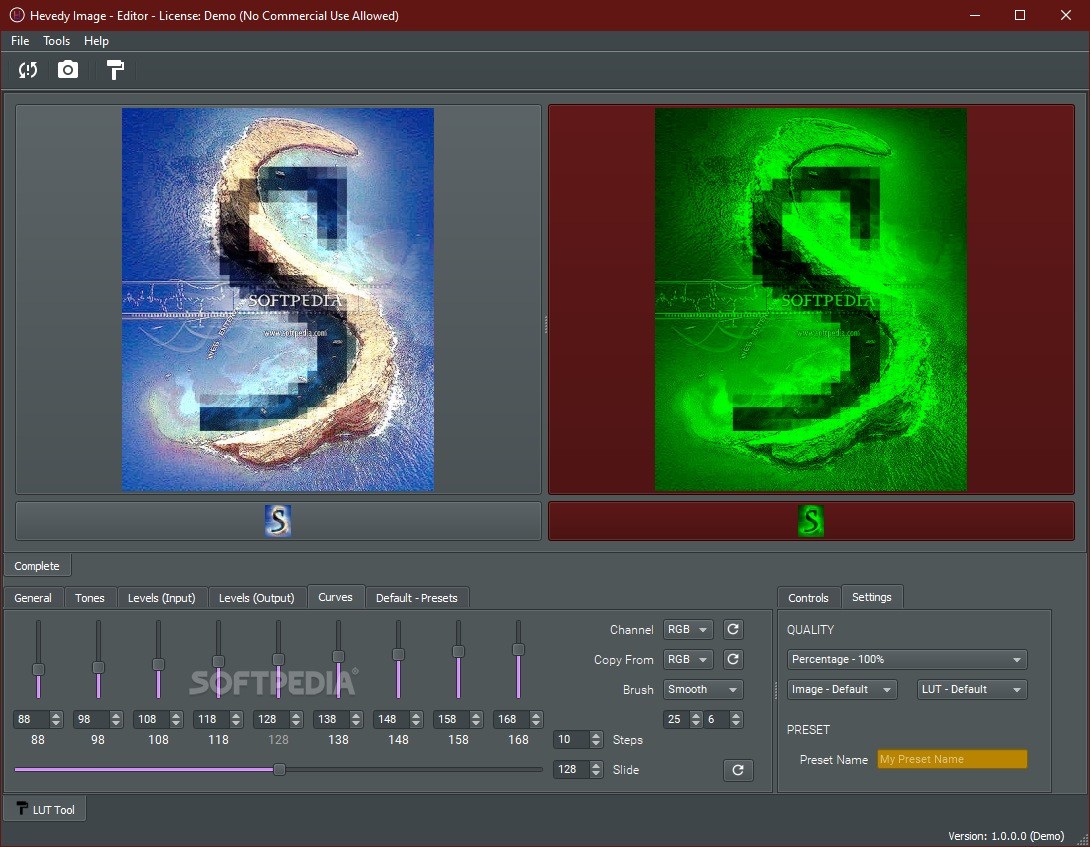Screen dimensions: 1090x847
Task: Expand the Image - Default dropdown
Action: (x=842, y=689)
